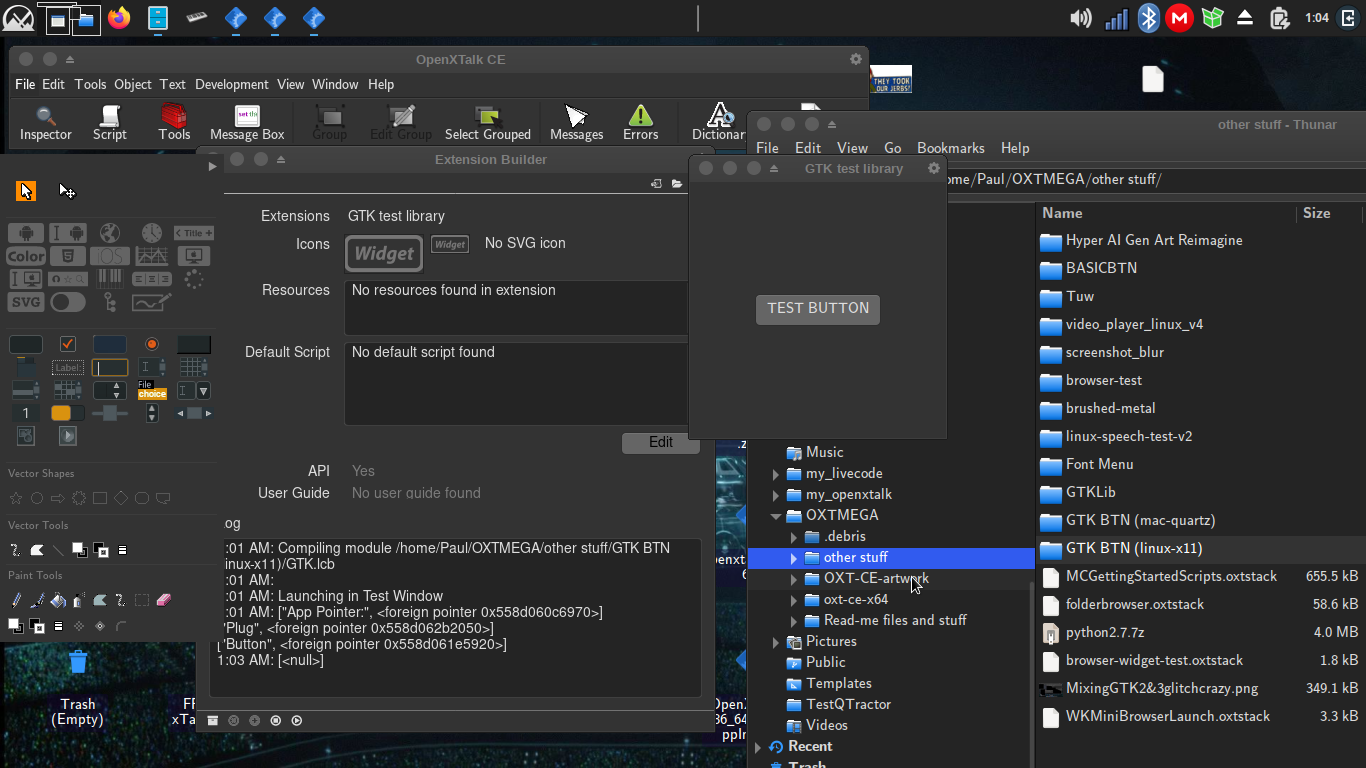Open the Development menu
This screenshot has width=1366, height=768.
pos(231,85)
